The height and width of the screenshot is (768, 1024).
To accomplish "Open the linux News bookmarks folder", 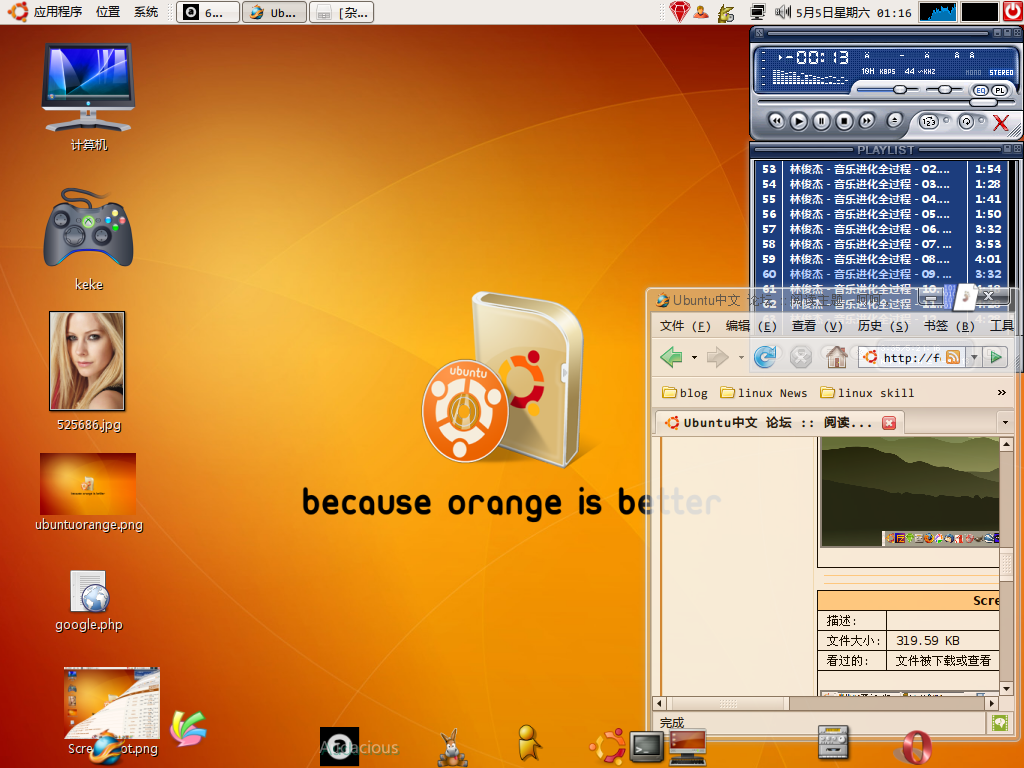I will tap(763, 392).
